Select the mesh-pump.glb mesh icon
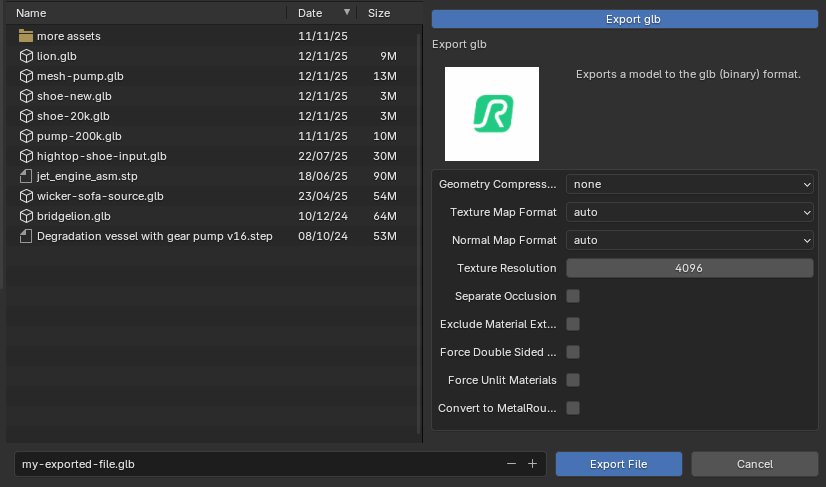Viewport: 826px width, 487px height. pos(26,76)
